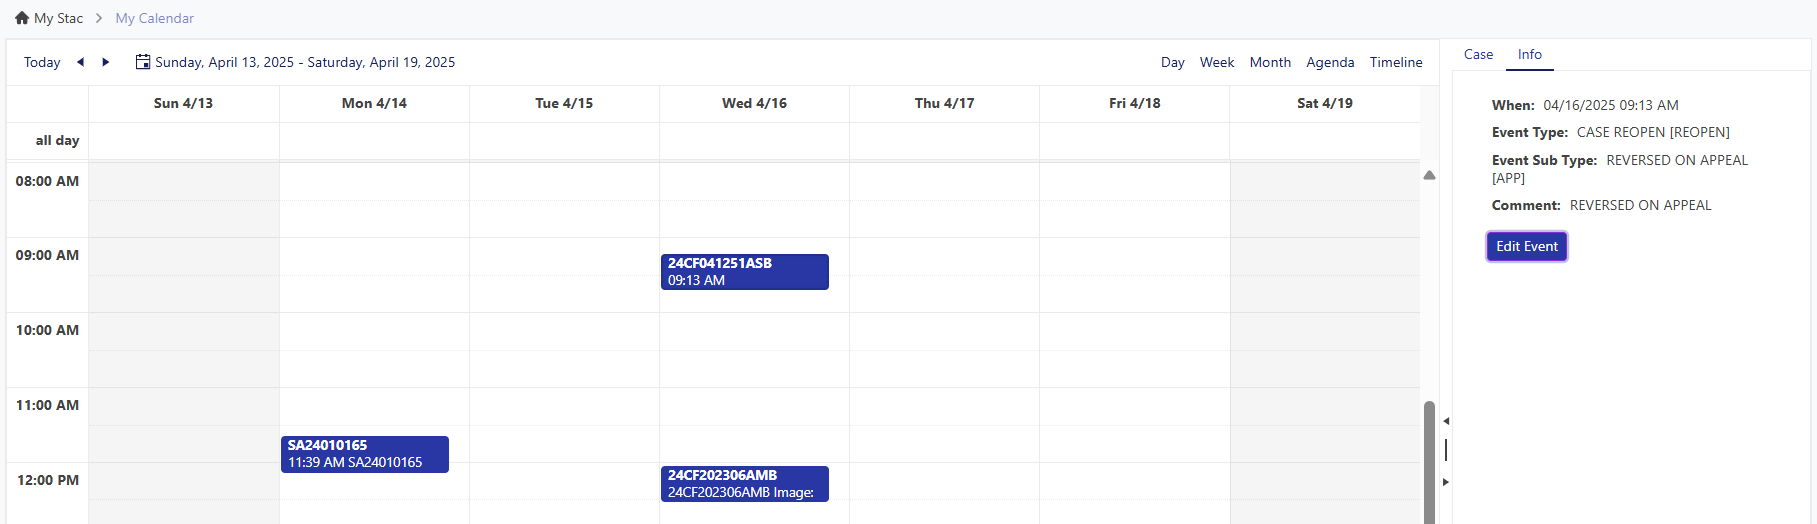The width and height of the screenshot is (1817, 524).
Task: Open the date picker calendar icon
Action: click(143, 62)
